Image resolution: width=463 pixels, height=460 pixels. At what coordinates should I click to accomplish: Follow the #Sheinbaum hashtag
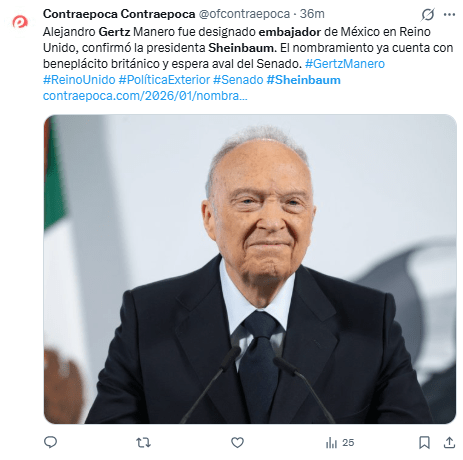tap(304, 80)
